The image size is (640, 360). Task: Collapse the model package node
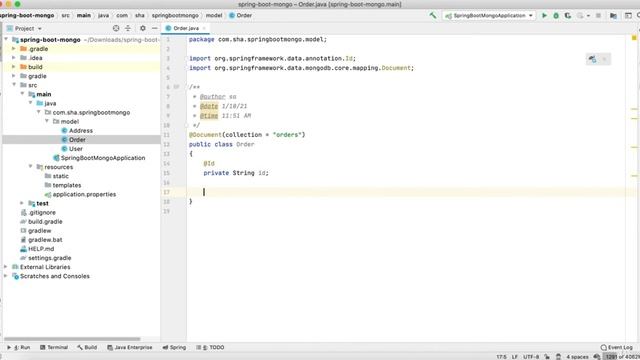(x=47, y=121)
